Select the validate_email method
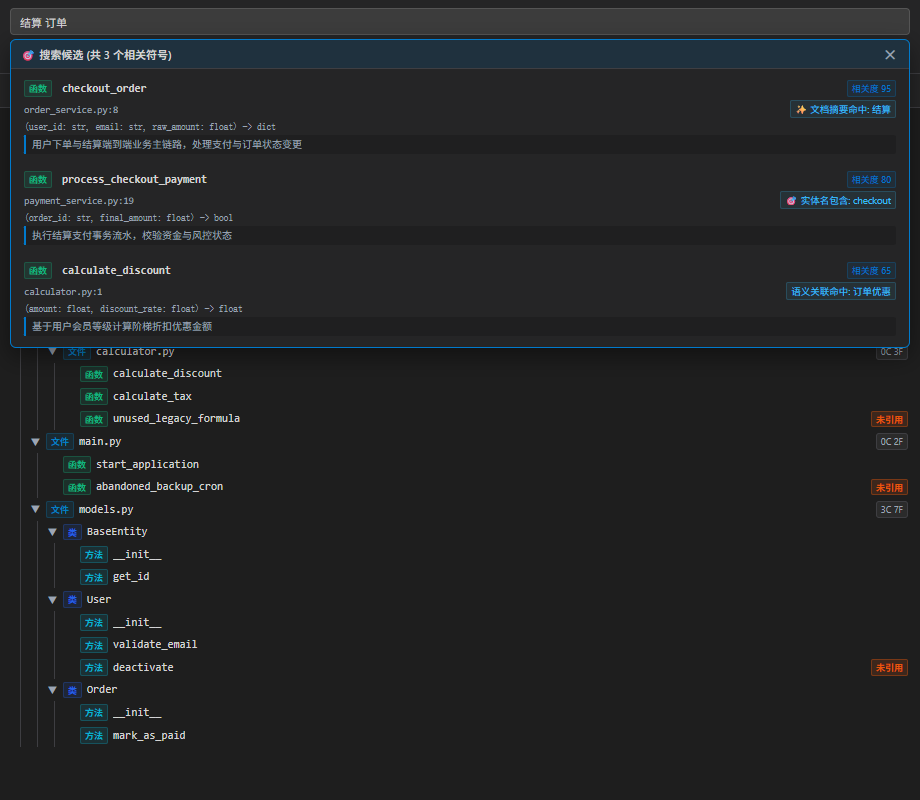 pos(155,644)
